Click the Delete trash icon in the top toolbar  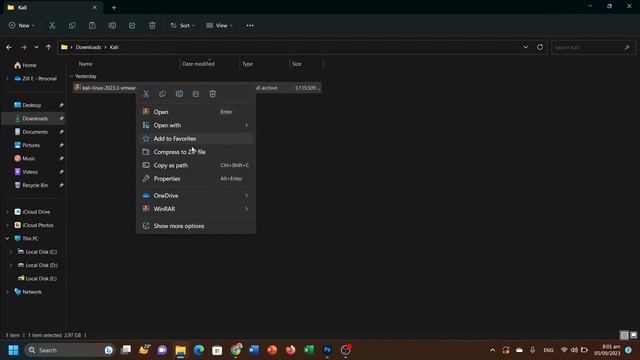[x=152, y=25]
